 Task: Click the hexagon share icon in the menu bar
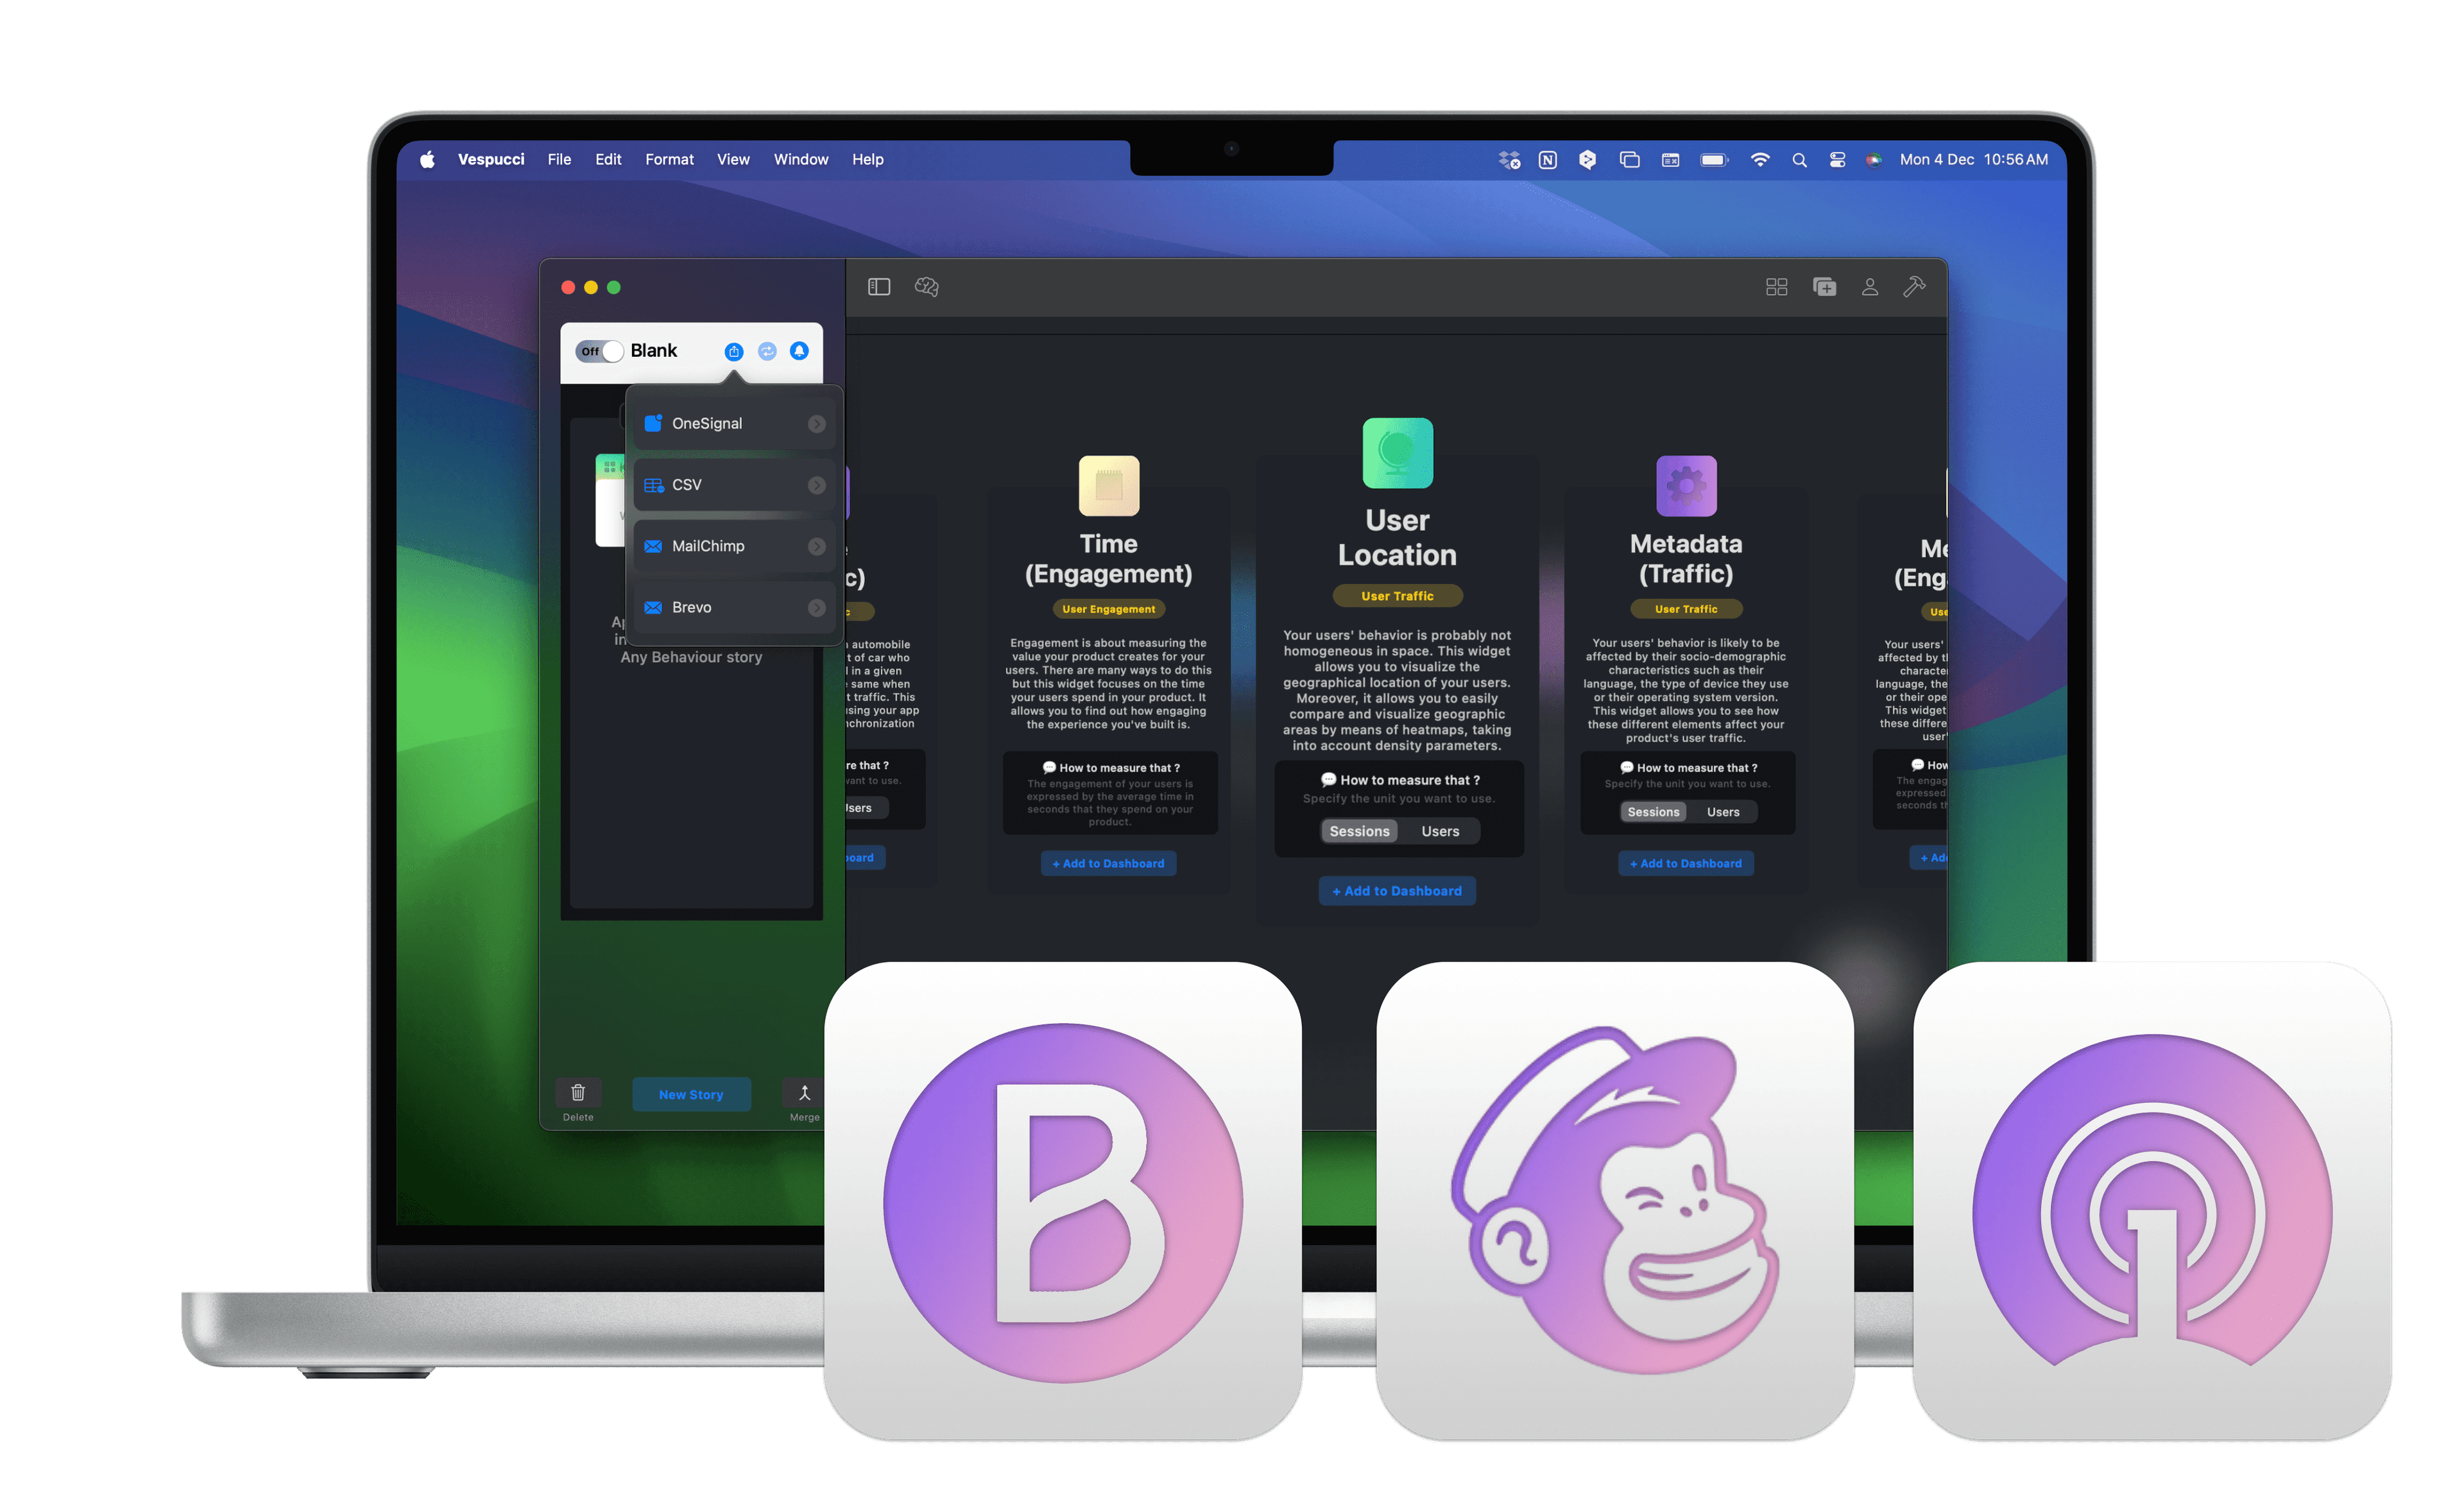(x=1587, y=160)
